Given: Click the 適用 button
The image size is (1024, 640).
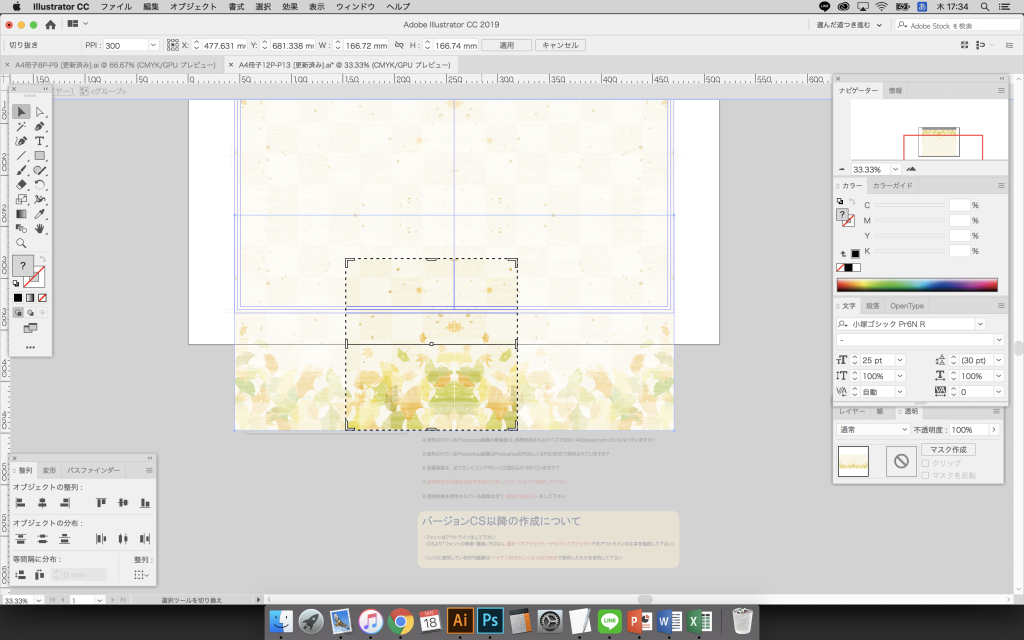Looking at the screenshot, I should click(x=506, y=45).
